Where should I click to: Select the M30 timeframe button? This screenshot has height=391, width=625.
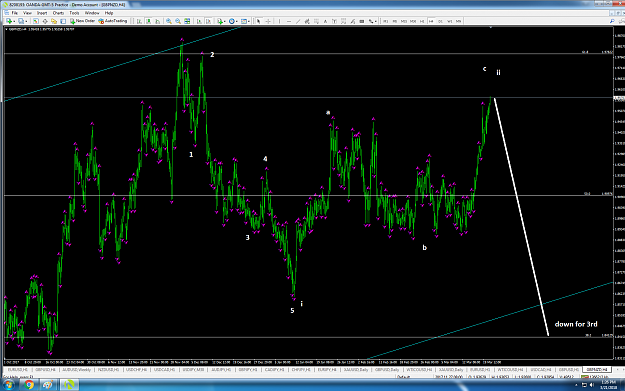coord(413,21)
